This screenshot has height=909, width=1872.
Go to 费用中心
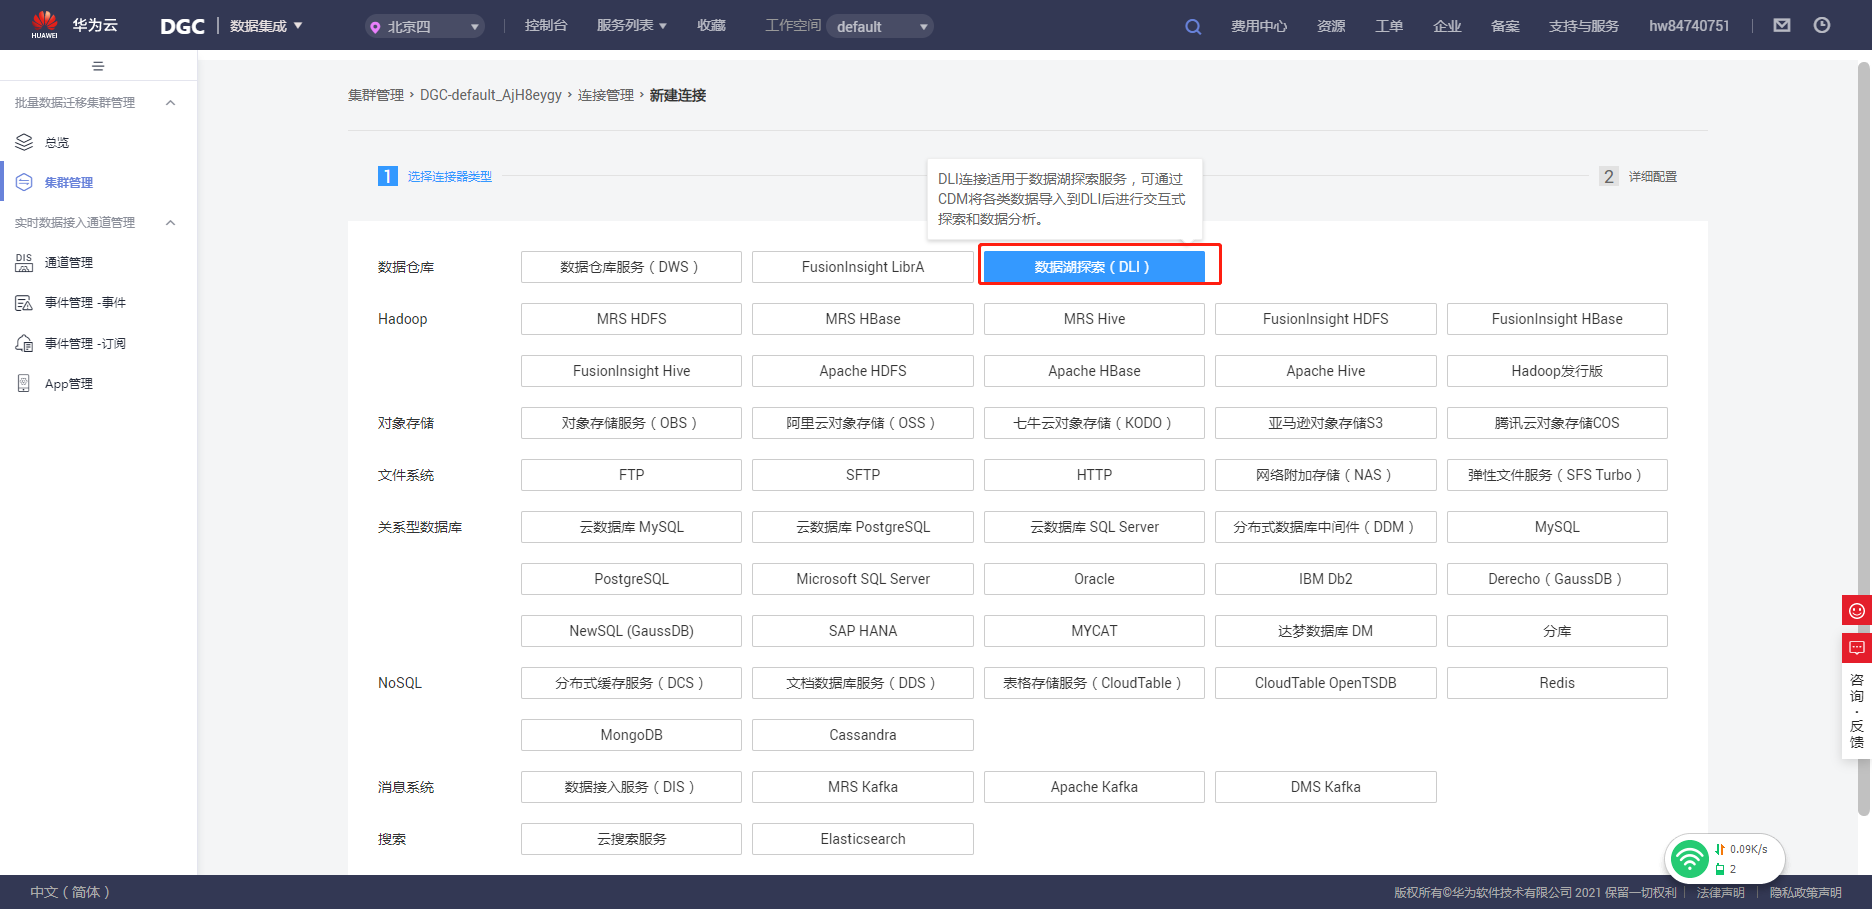[1259, 26]
